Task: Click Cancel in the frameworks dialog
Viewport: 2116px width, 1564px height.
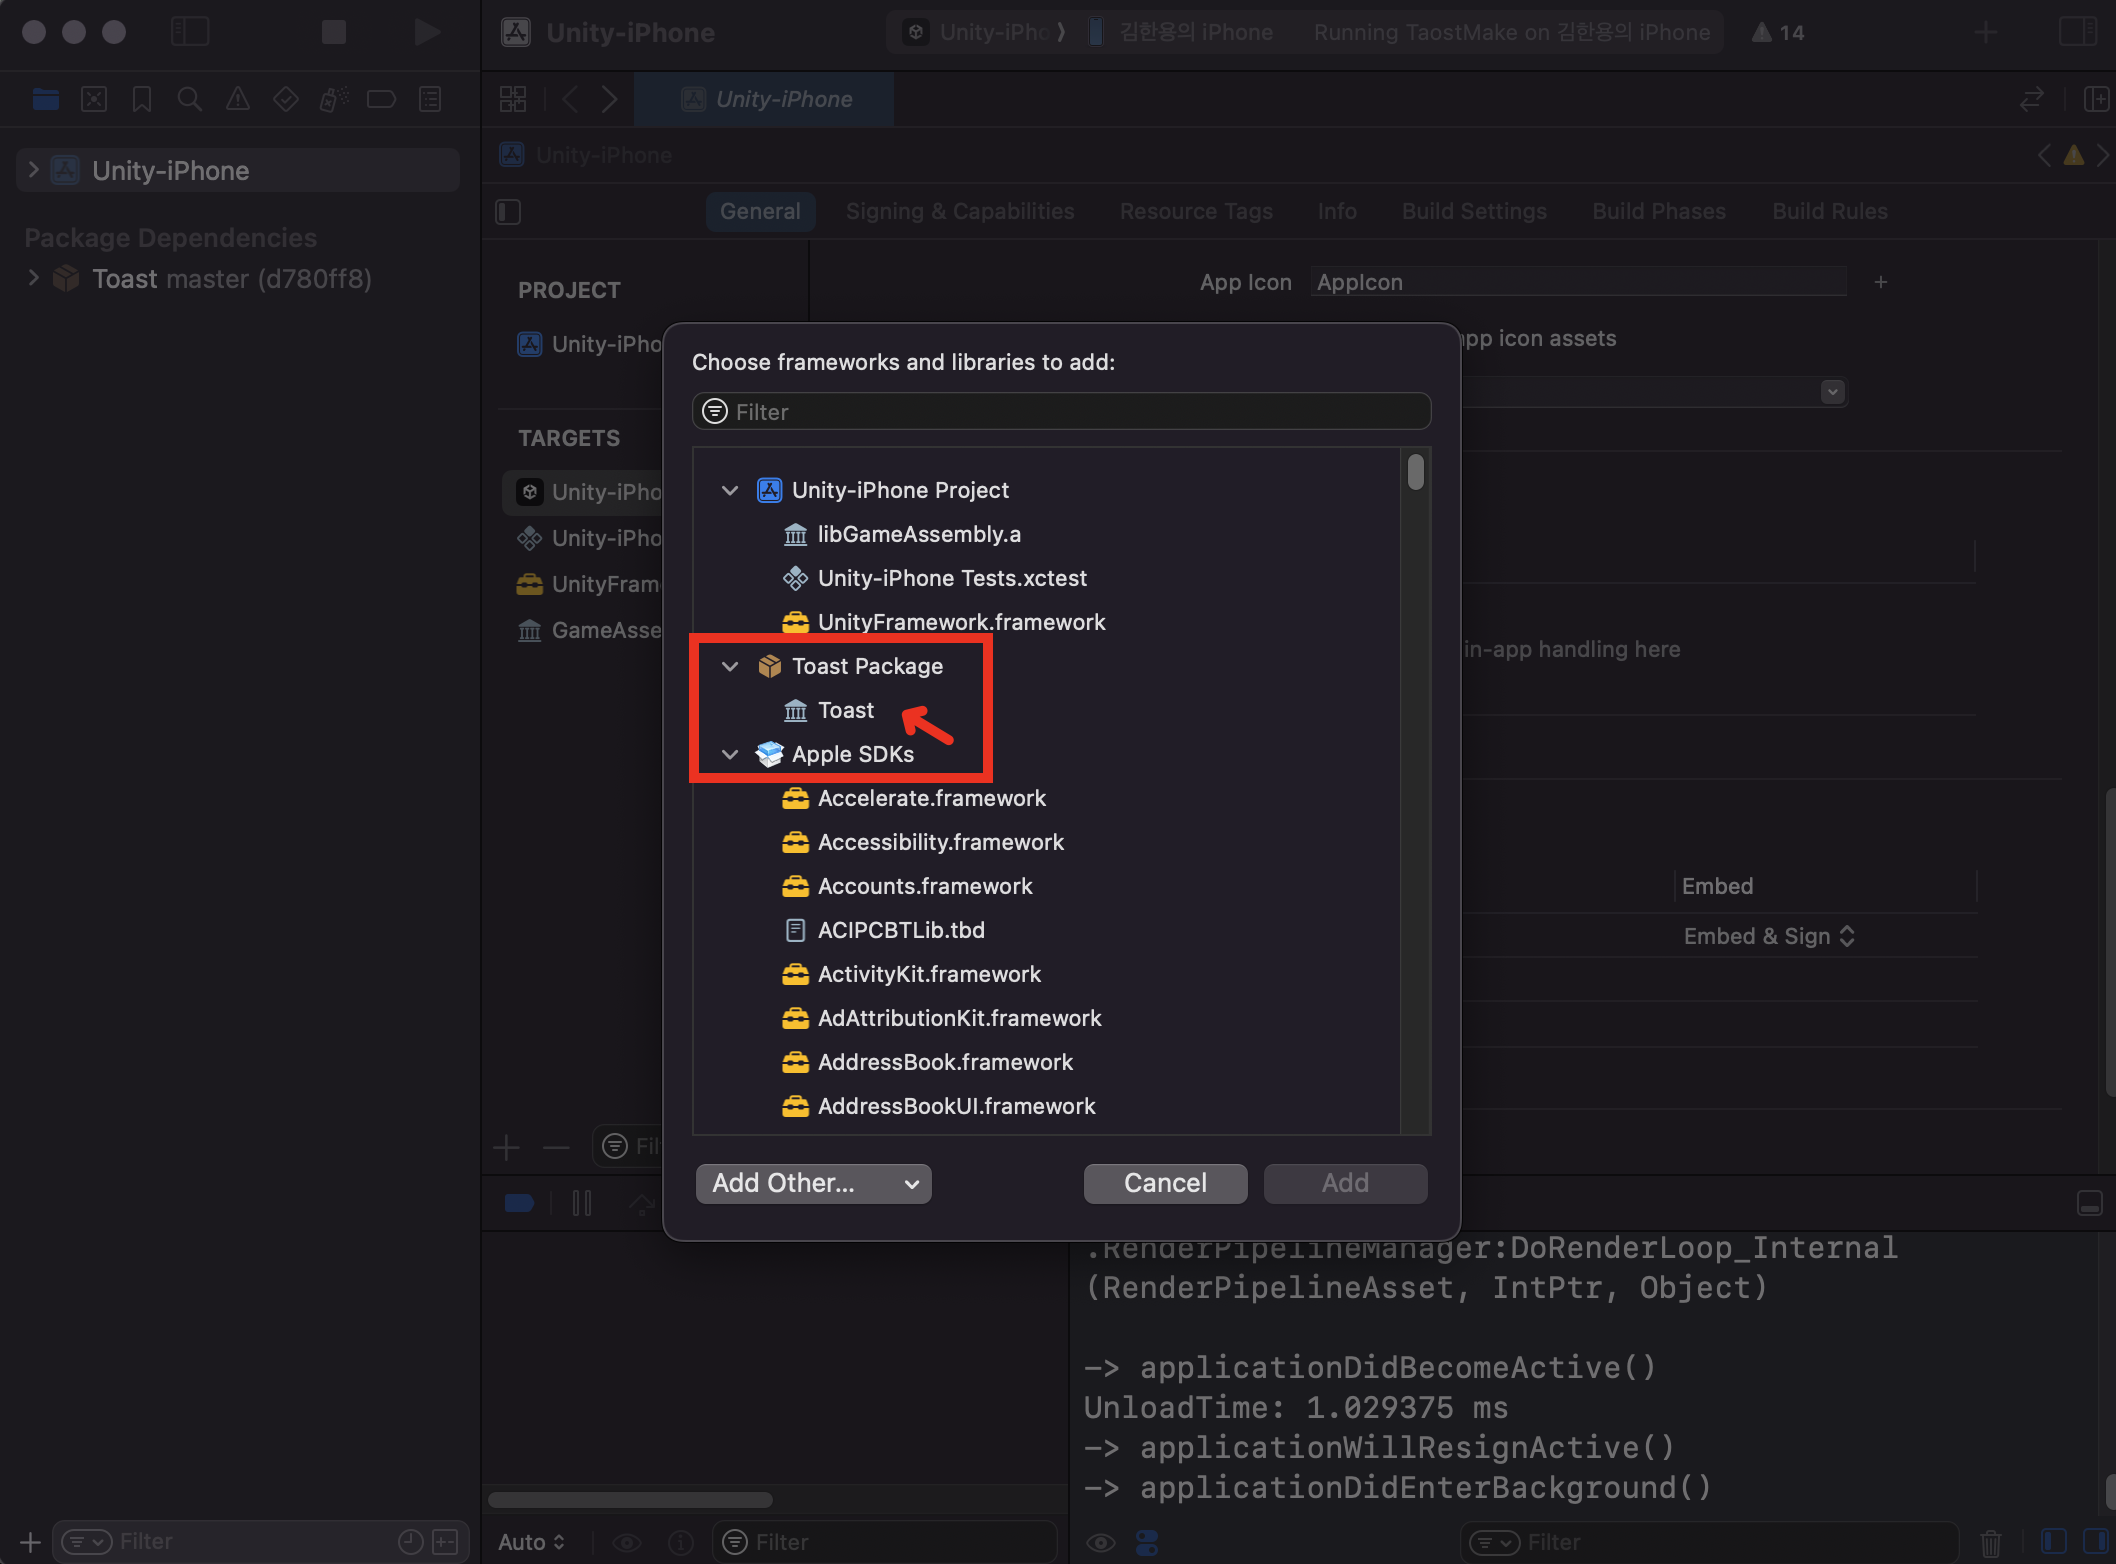Action: (x=1165, y=1183)
